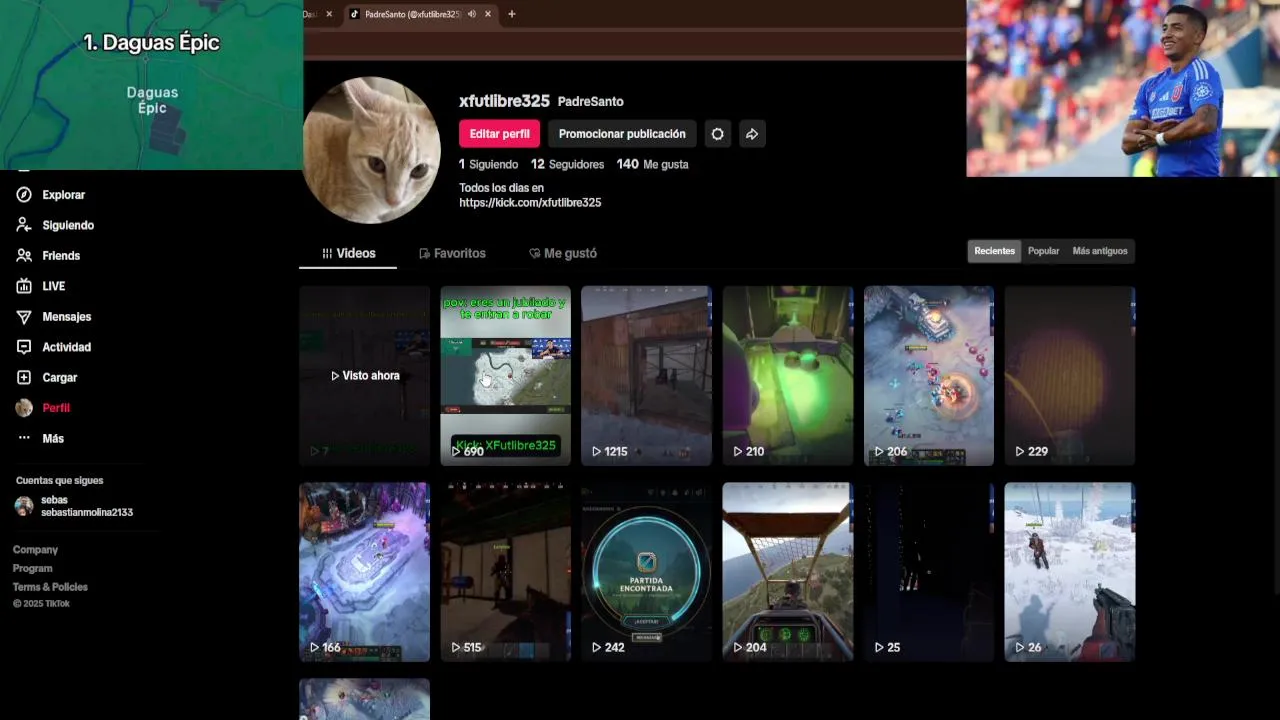Open the Más three-dots icon
The width and height of the screenshot is (1280, 720).
click(24, 438)
